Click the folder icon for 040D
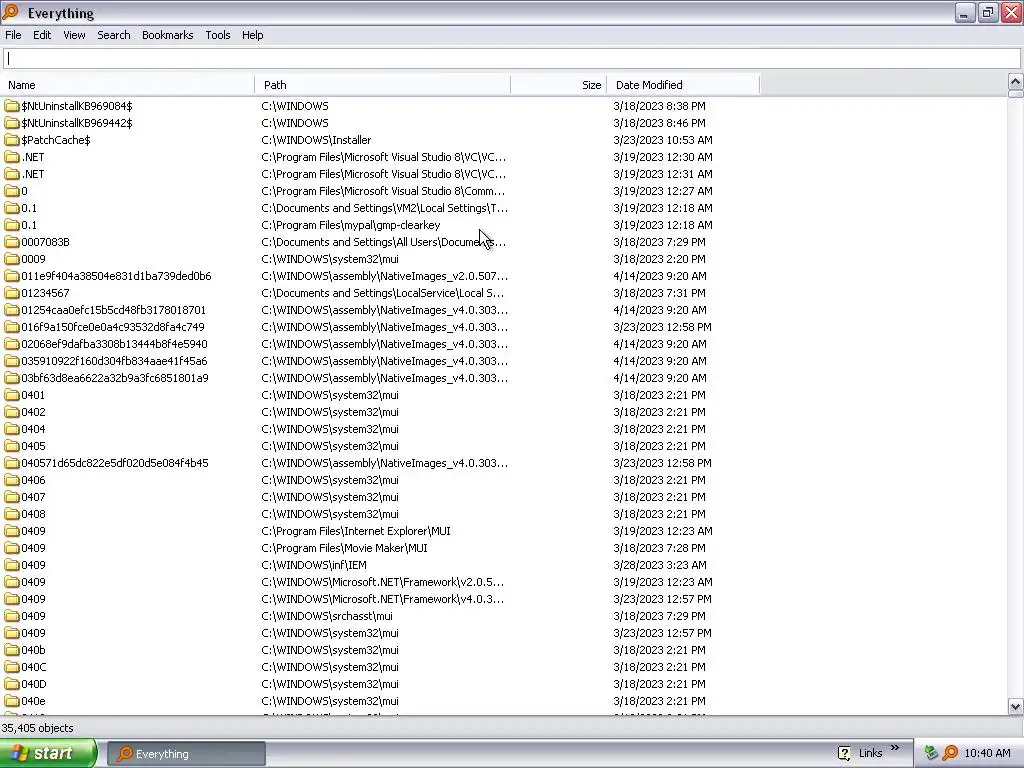 12,684
